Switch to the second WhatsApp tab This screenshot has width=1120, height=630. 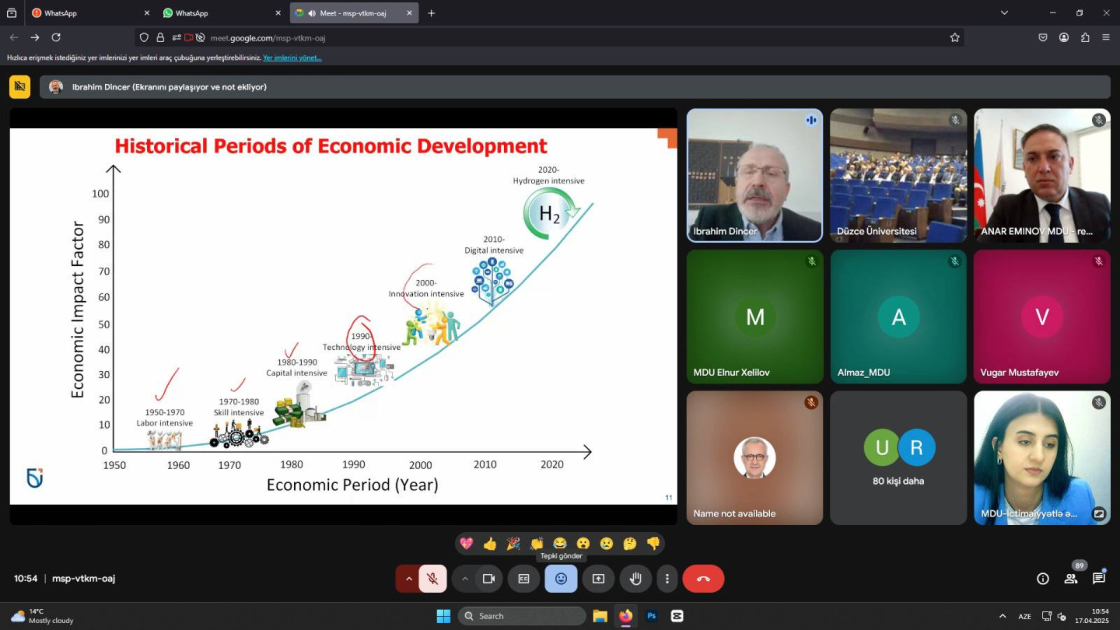[x=221, y=13]
